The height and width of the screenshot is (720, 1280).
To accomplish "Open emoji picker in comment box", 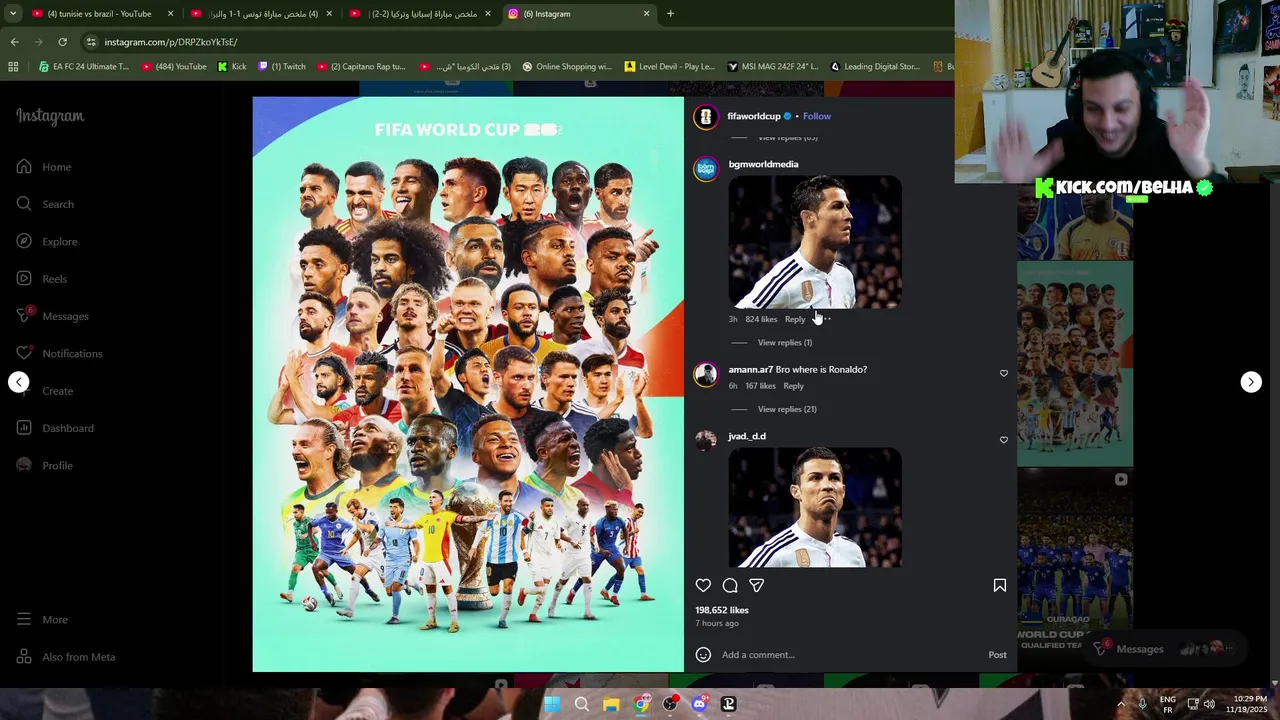I will pyautogui.click(x=703, y=655).
